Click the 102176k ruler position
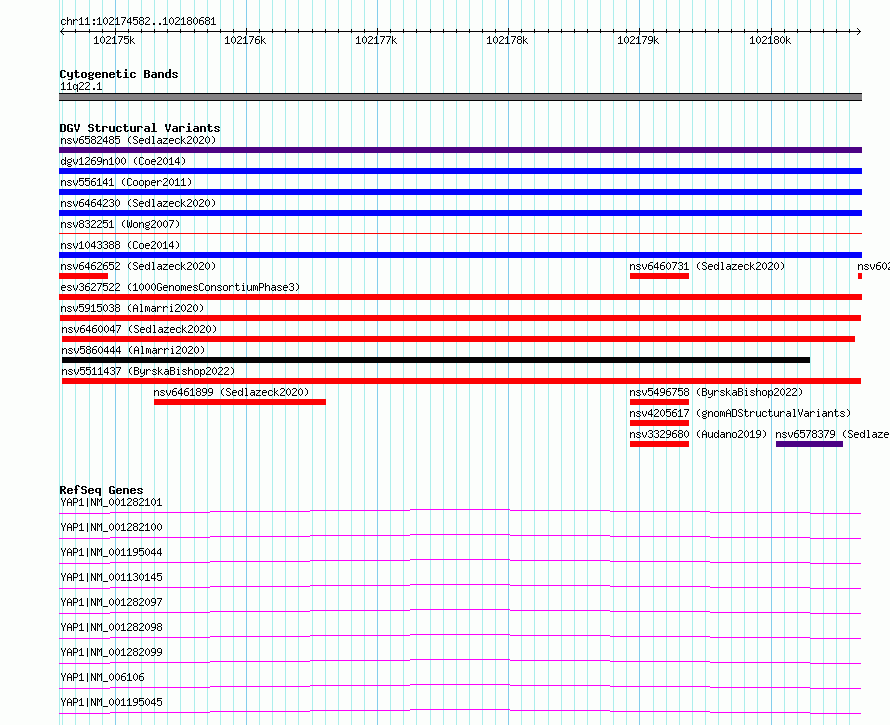This screenshot has height=725, width=890. click(x=245, y=40)
